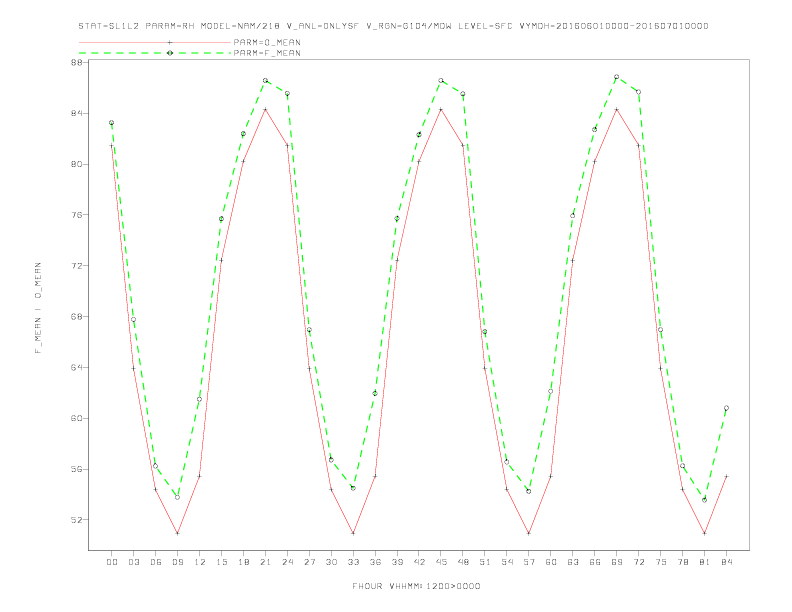The image size is (792, 612).
Task: Click the x-axis tick label 00
Action: (112, 562)
